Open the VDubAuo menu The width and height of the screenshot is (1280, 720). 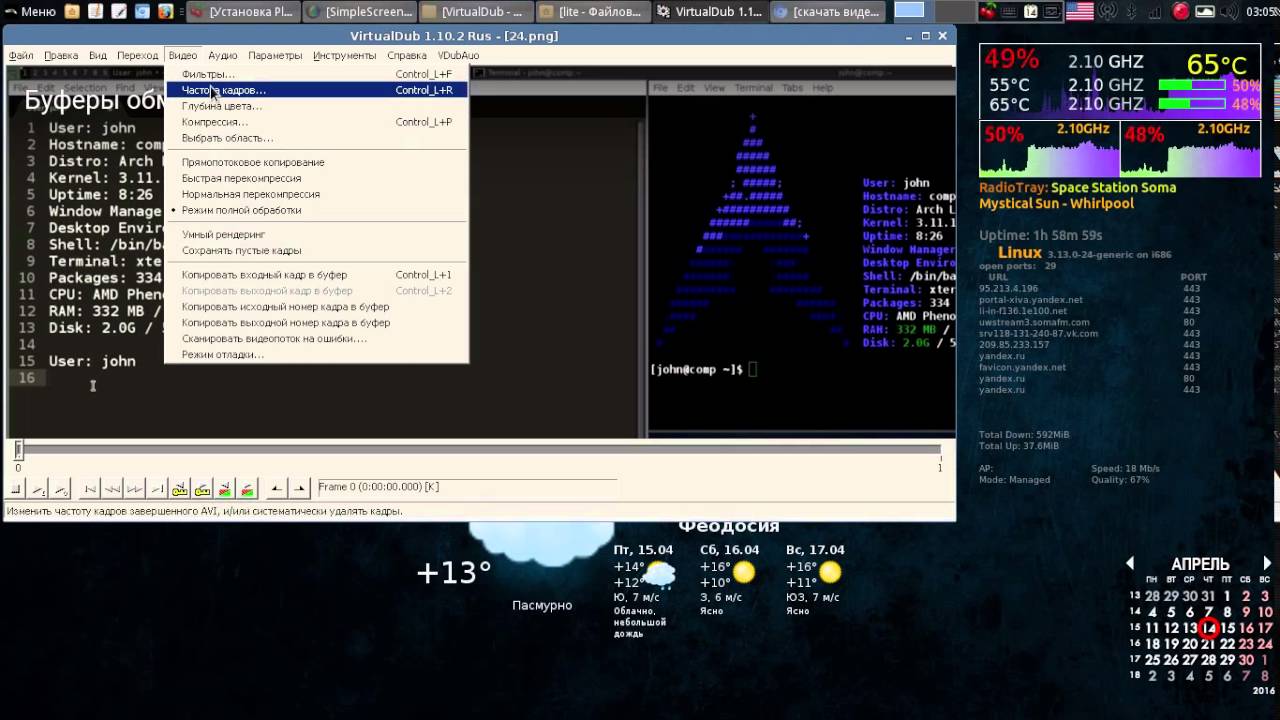pos(458,55)
